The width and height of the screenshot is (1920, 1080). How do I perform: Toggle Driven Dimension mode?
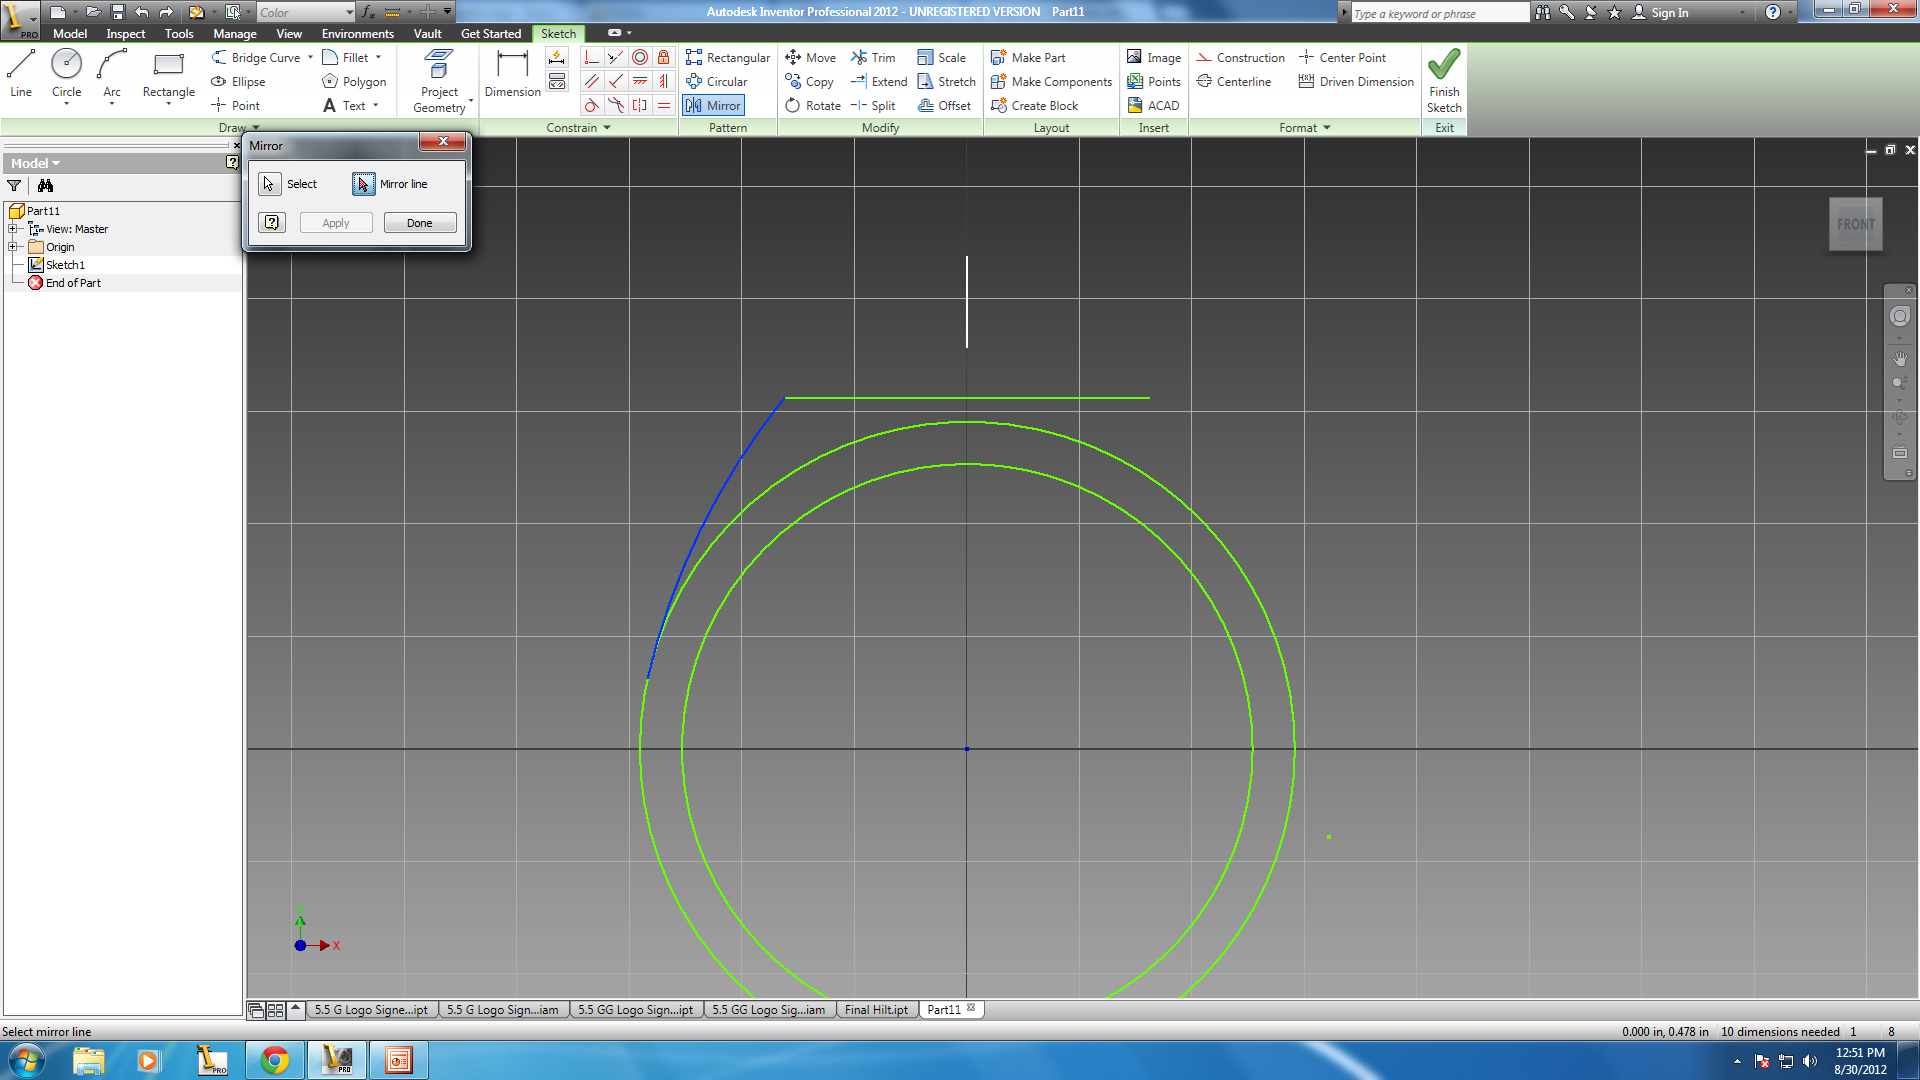tap(1356, 82)
